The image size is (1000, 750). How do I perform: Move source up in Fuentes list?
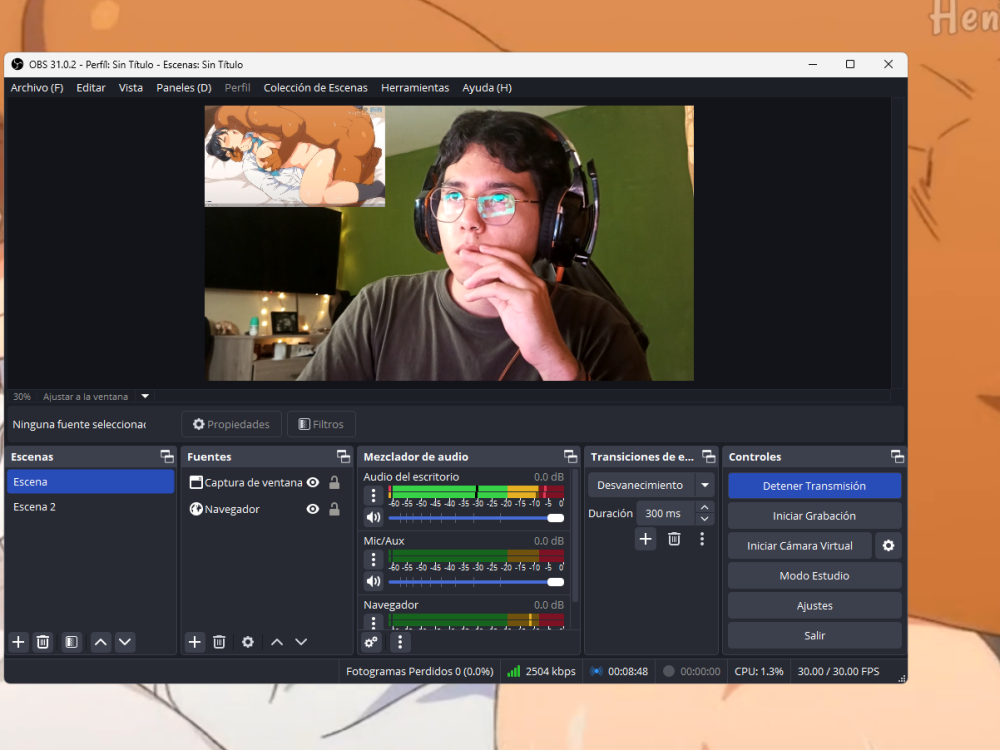[277, 642]
